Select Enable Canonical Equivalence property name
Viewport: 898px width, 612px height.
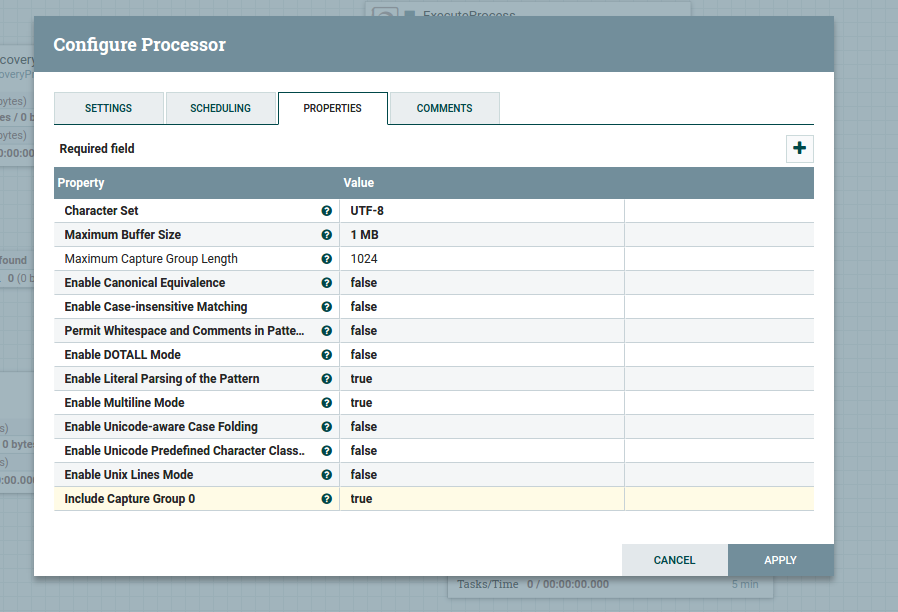pos(144,283)
